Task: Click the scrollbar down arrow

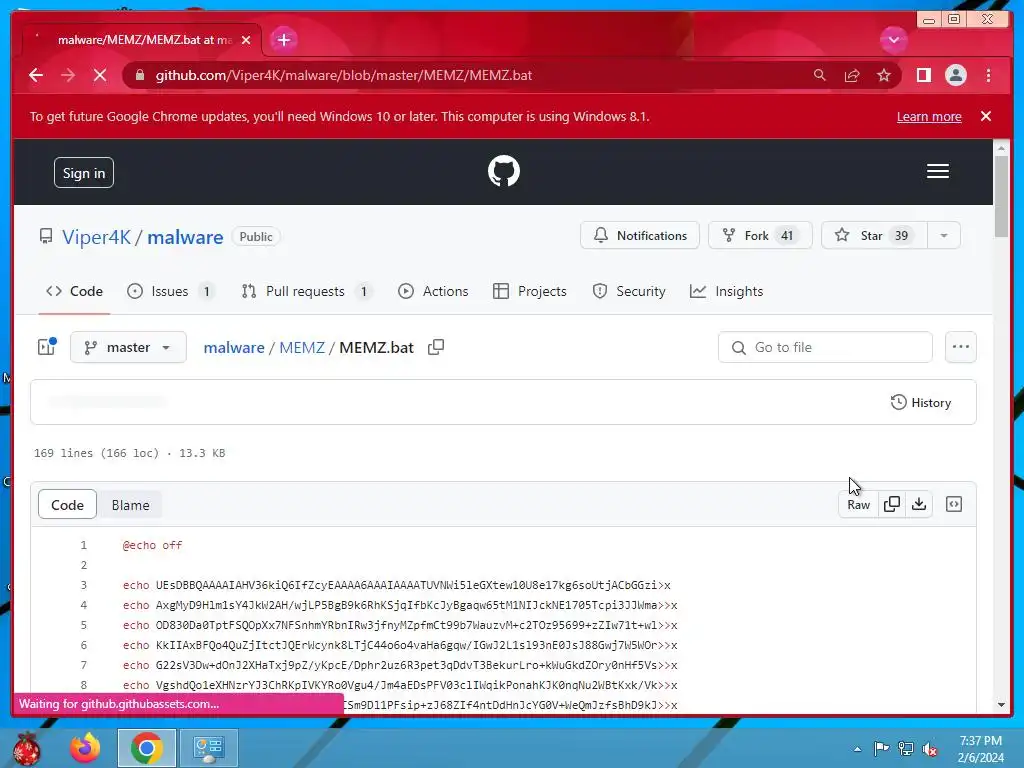Action: (x=1002, y=705)
